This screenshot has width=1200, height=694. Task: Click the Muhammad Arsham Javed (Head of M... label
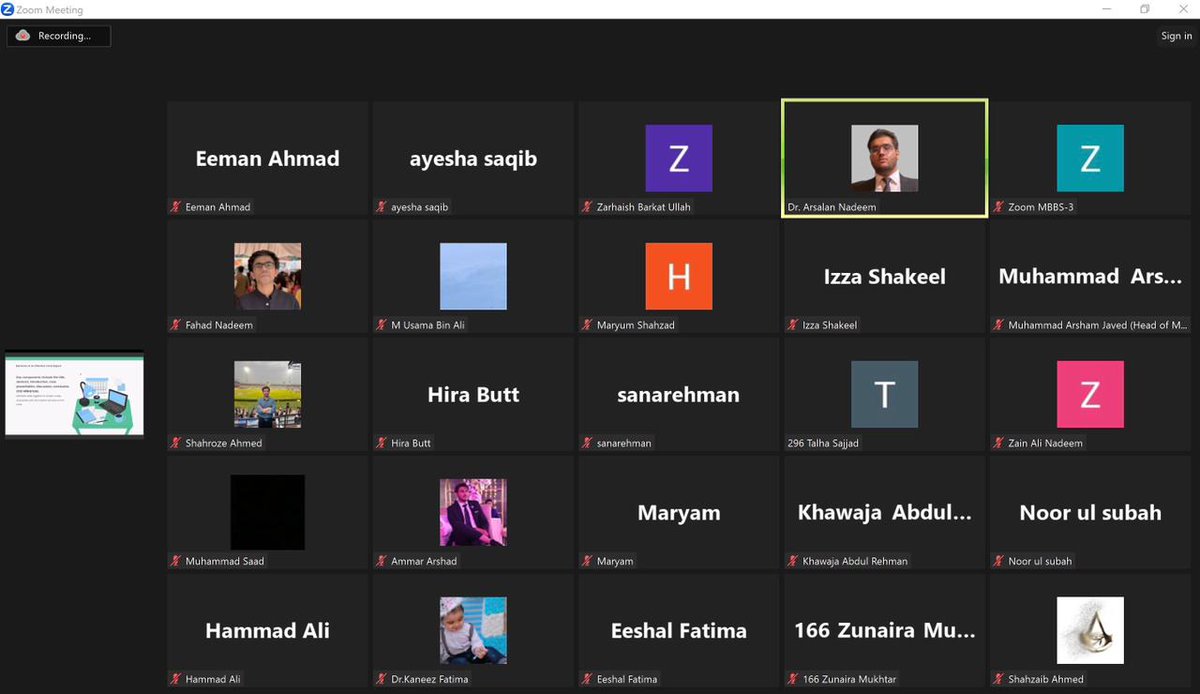(1097, 325)
